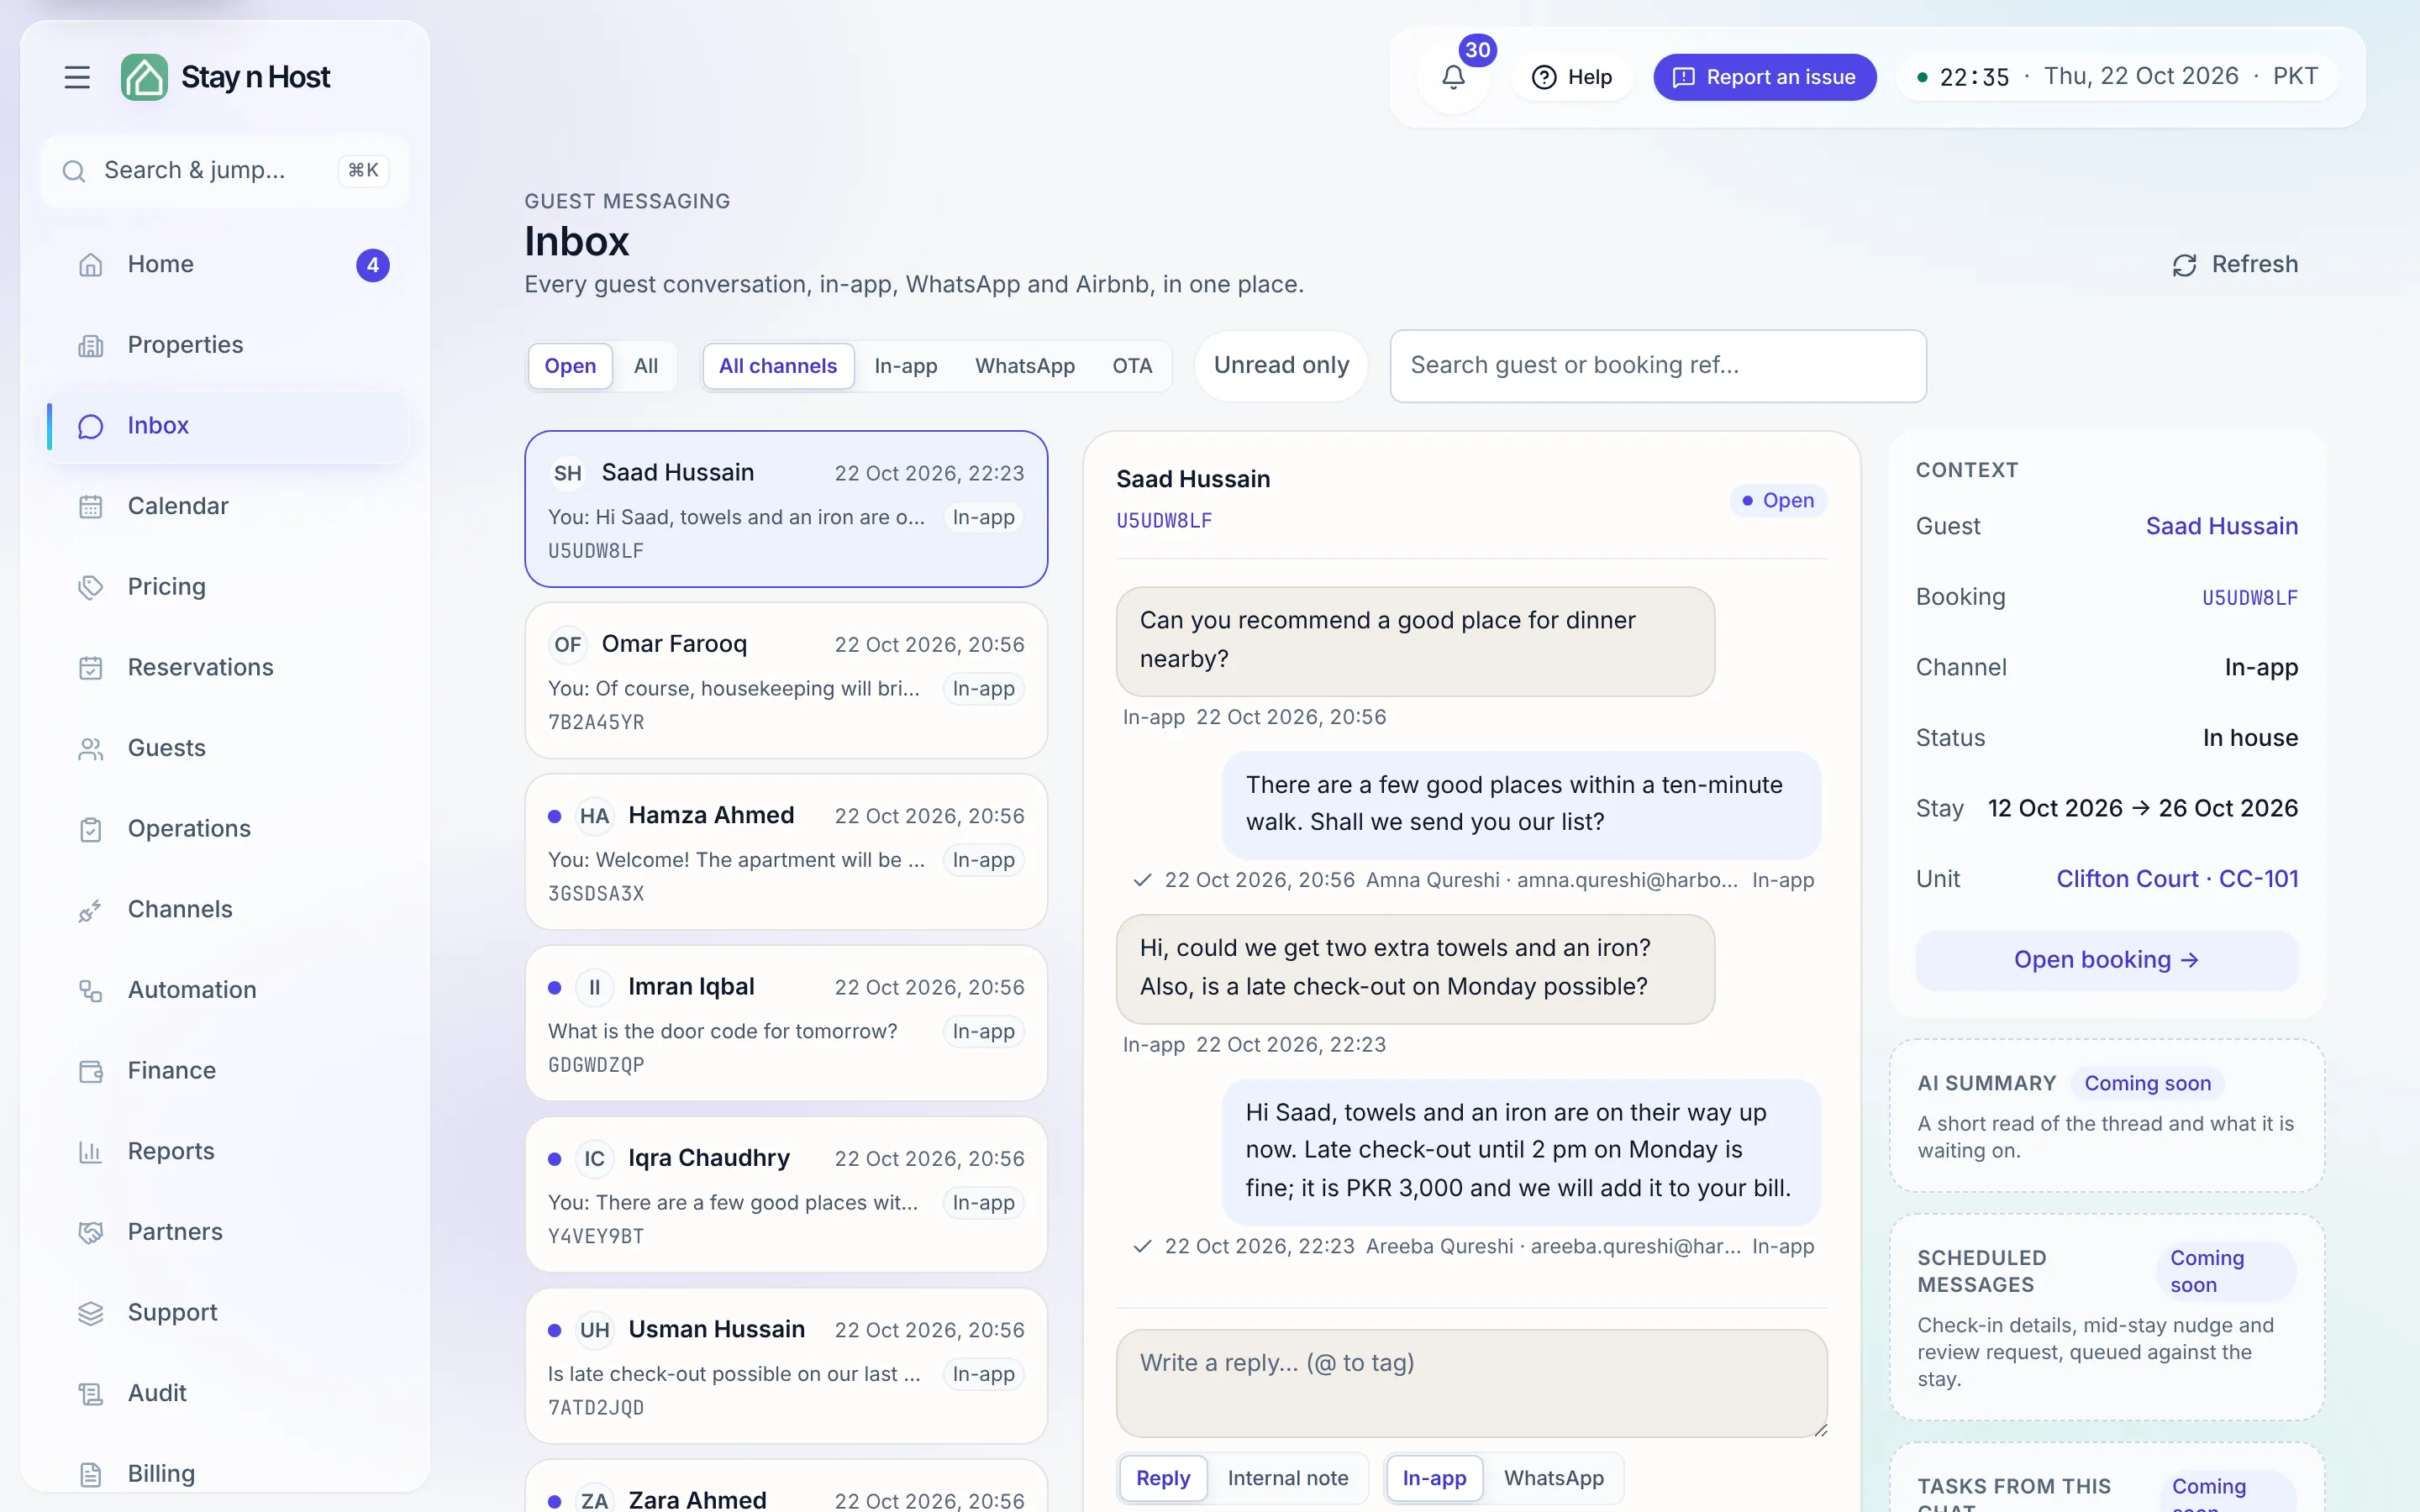The width and height of the screenshot is (2420, 1512).
Task: Click the Automation workflow icon
Action: [x=91, y=991]
